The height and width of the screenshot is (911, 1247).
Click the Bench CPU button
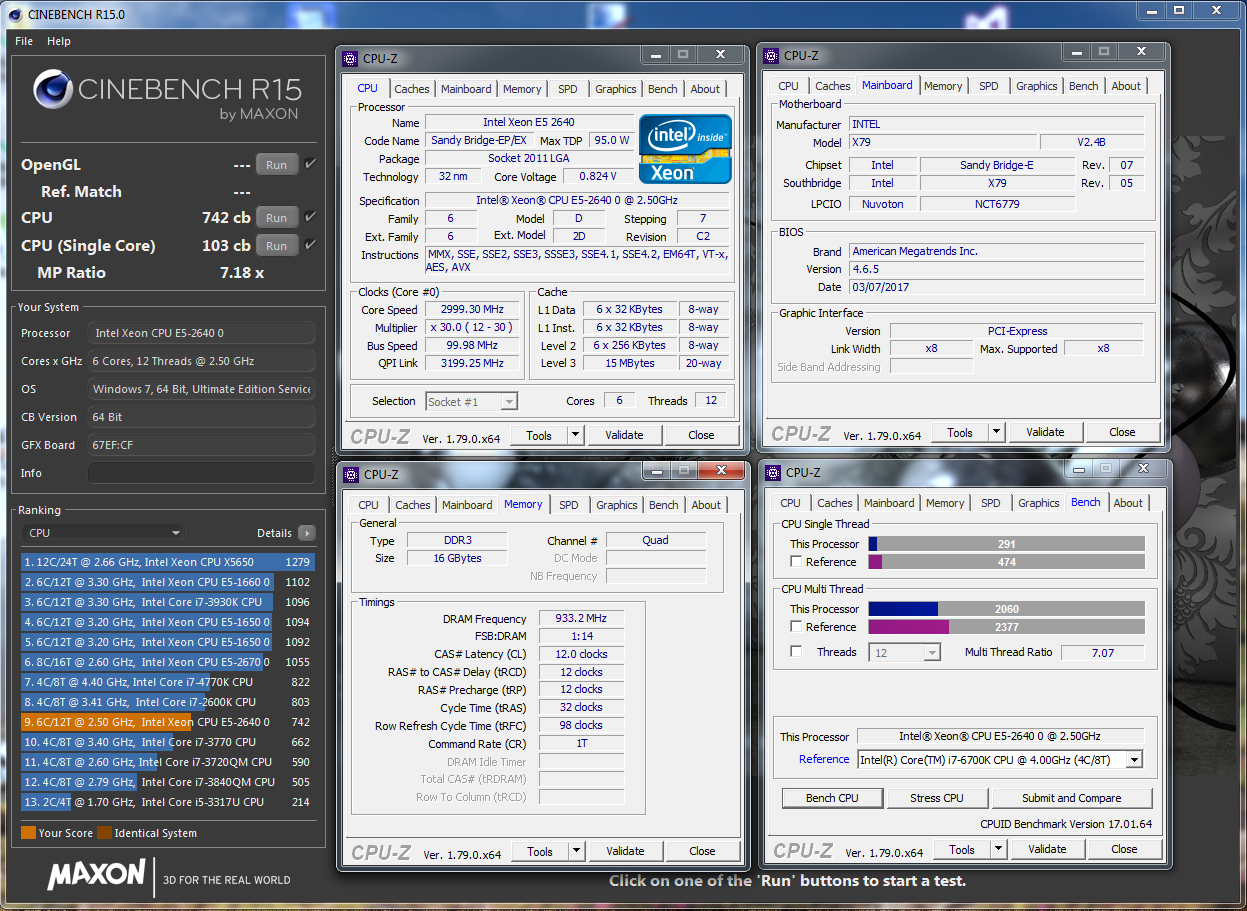tap(832, 798)
